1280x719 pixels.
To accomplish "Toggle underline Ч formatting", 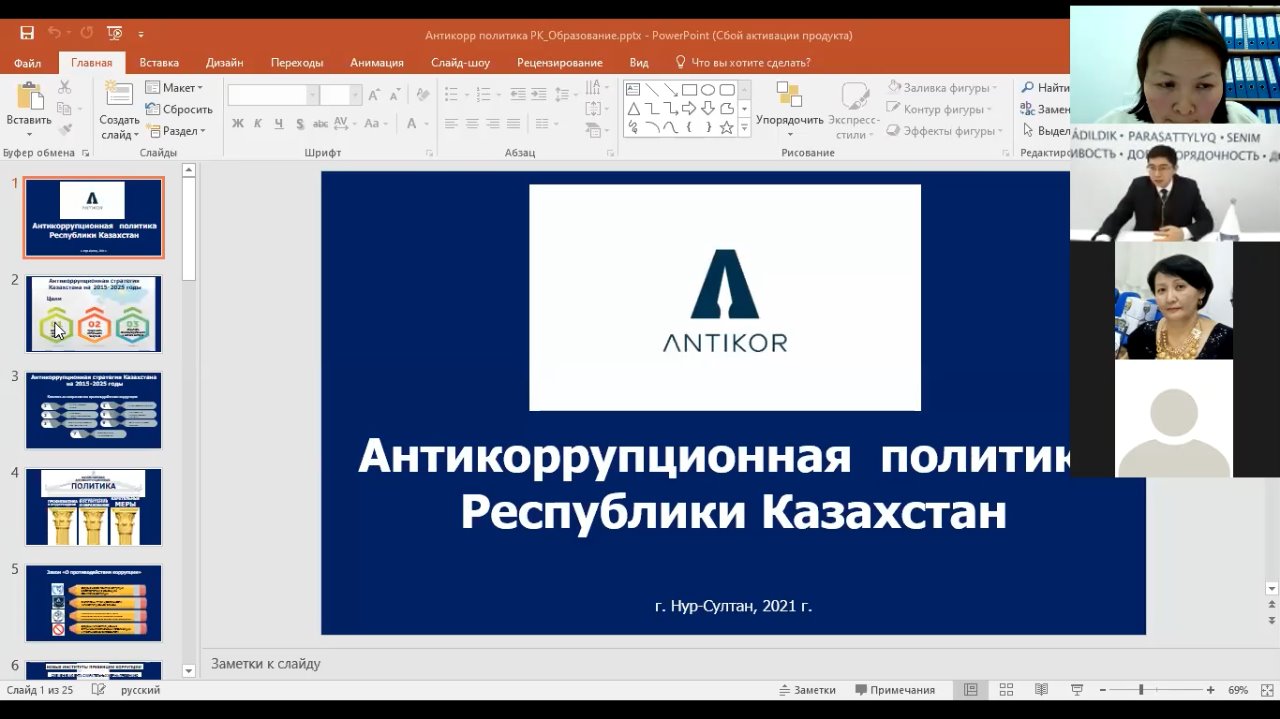I will (279, 124).
